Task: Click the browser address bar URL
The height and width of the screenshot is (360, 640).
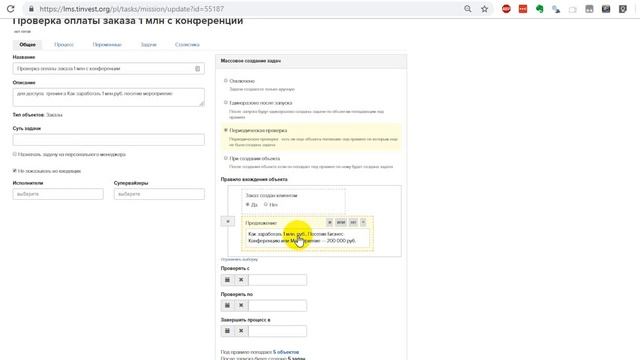Action: point(132,9)
